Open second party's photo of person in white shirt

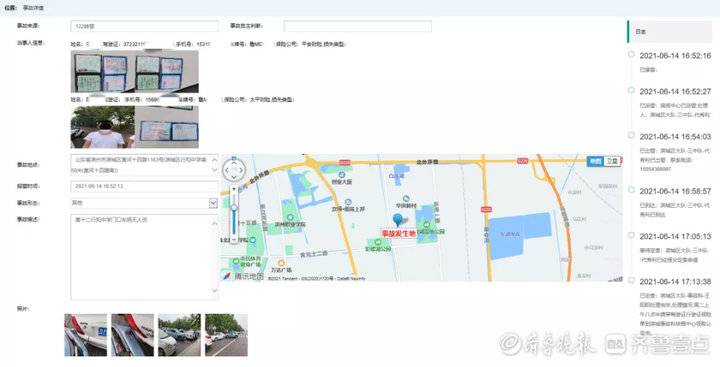(103, 127)
